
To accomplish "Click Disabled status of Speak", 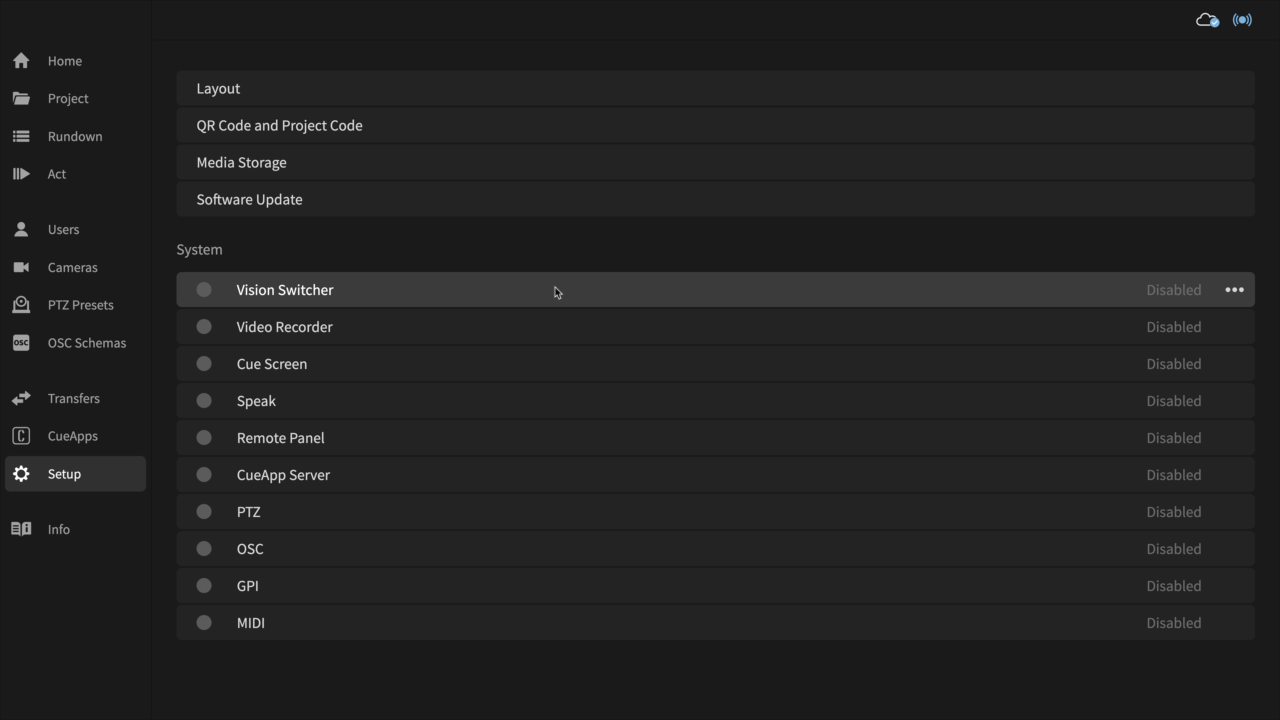I will click(x=1174, y=401).
